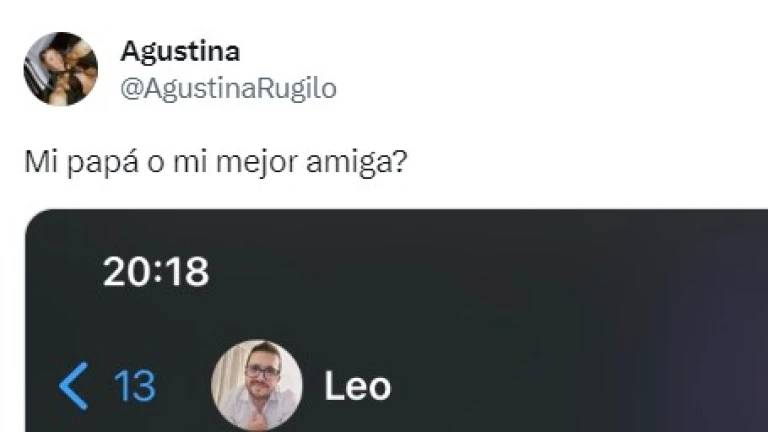Click the purple gradient area of the attached image
The image size is (768, 432).
[x=710, y=320]
